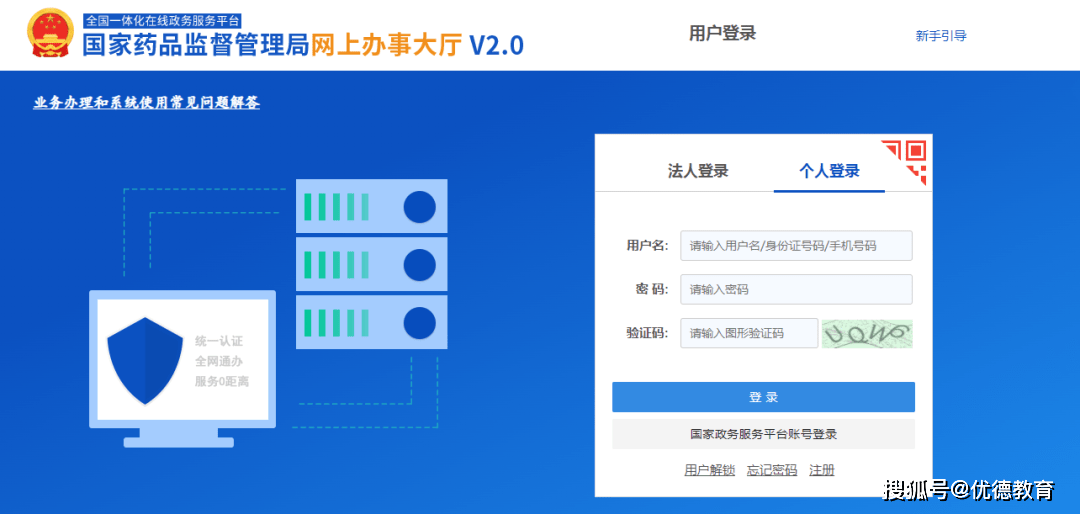Select the 个人登录 tab
1080x514 pixels.
[x=829, y=171]
